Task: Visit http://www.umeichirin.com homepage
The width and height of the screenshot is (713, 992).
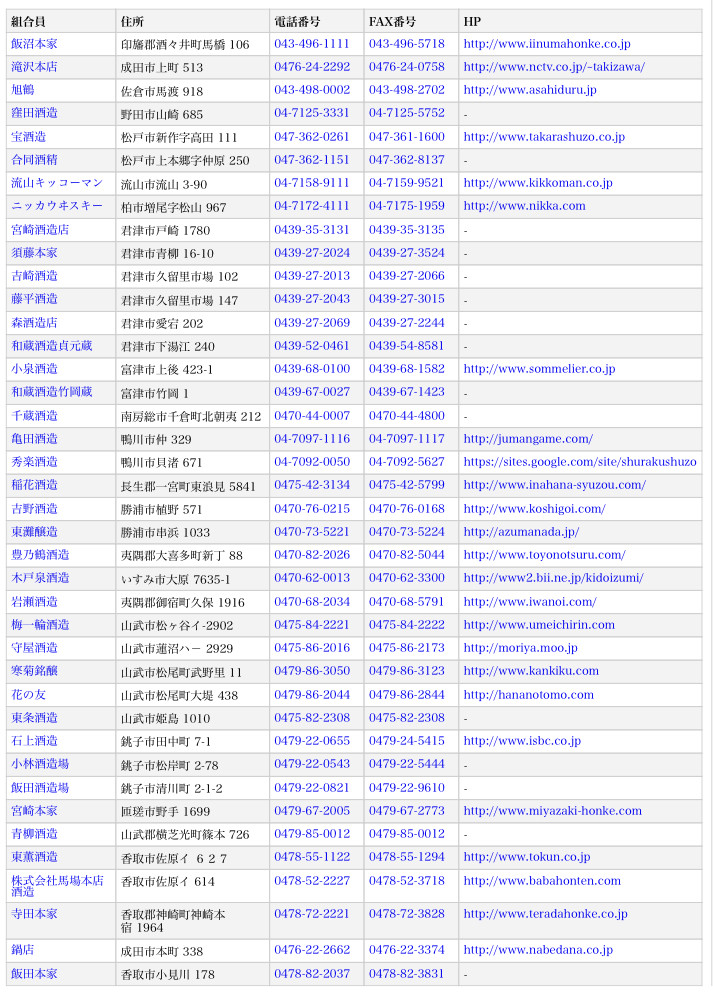Action: pyautogui.click(x=539, y=624)
